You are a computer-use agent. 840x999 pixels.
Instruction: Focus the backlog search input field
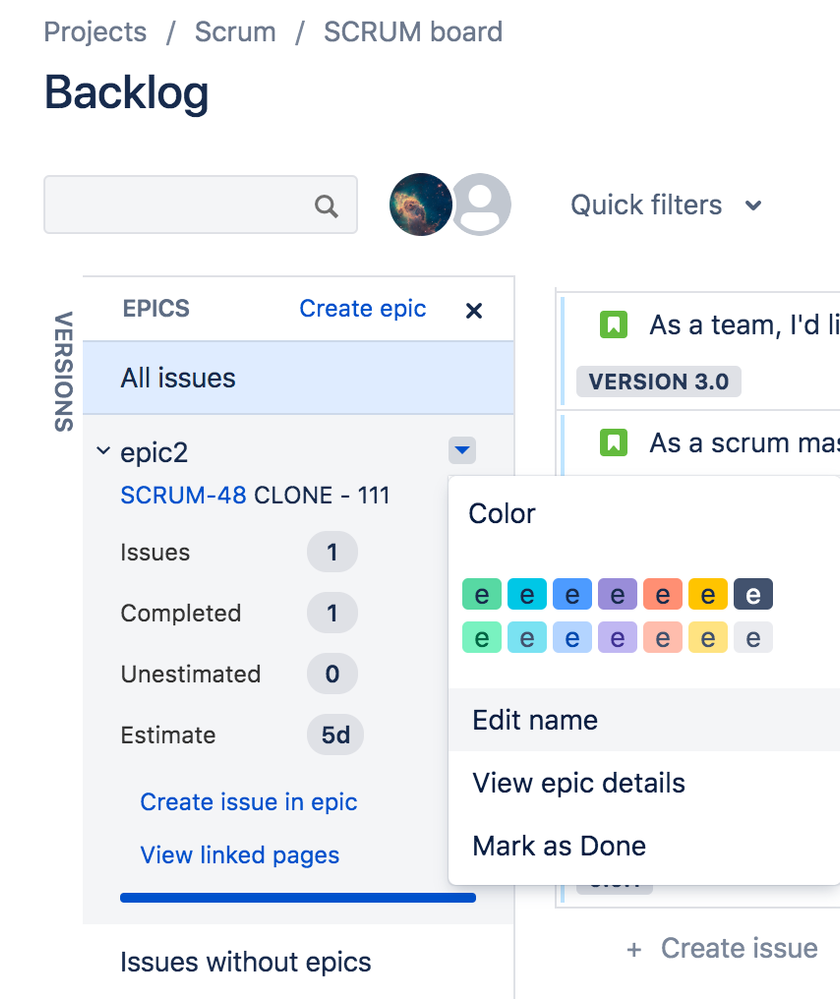tap(200, 205)
